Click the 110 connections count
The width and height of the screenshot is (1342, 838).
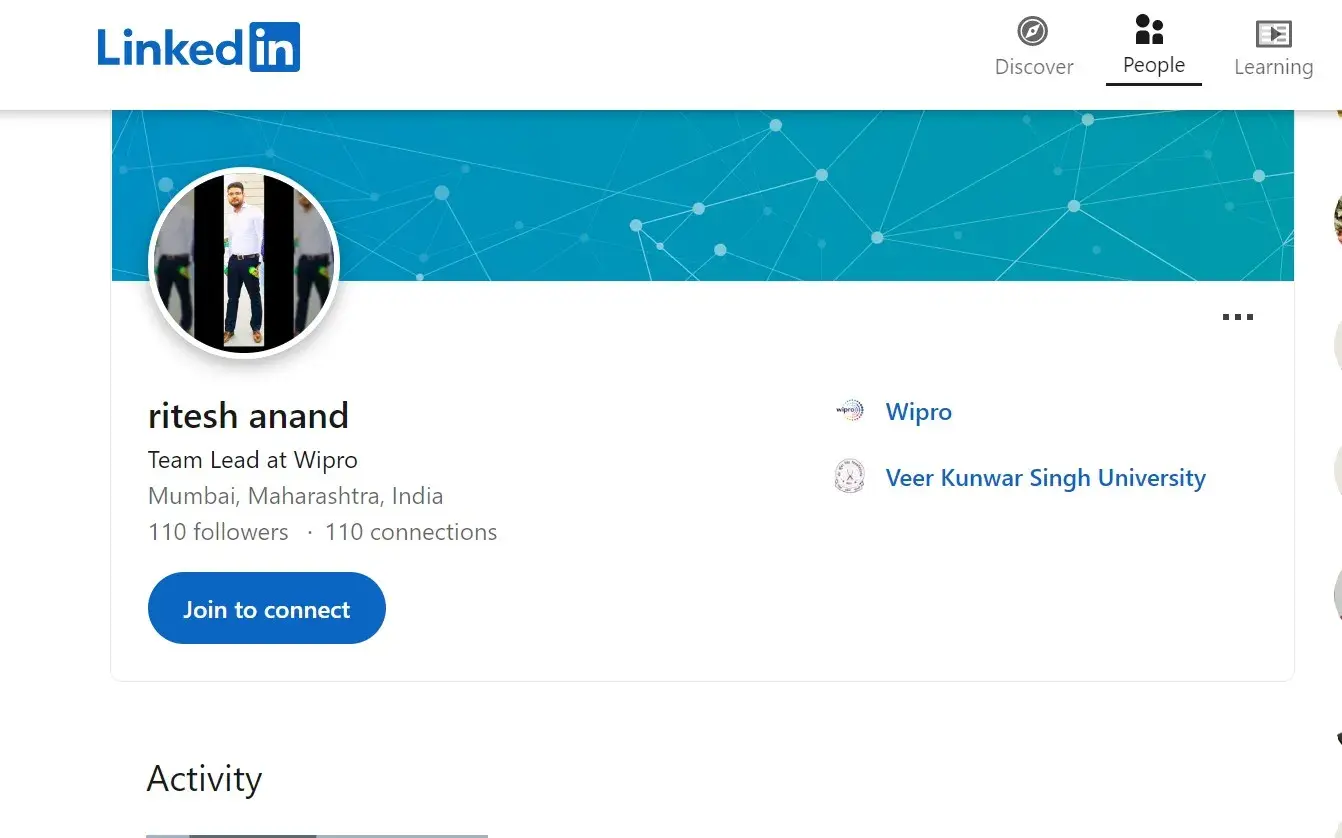click(x=410, y=532)
